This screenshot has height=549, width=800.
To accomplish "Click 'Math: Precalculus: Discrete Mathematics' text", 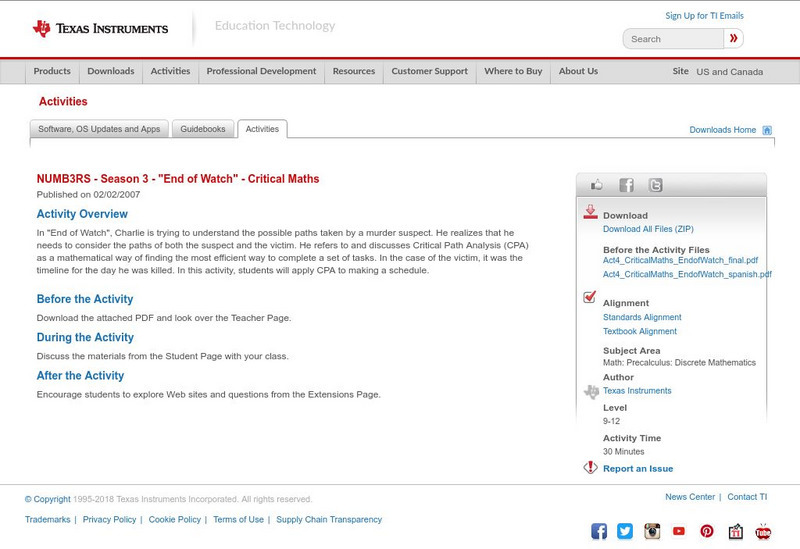I will (679, 363).
